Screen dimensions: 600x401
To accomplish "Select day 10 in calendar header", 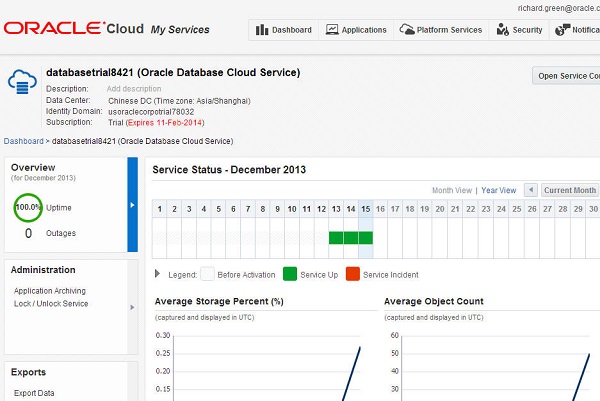I will pos(292,209).
